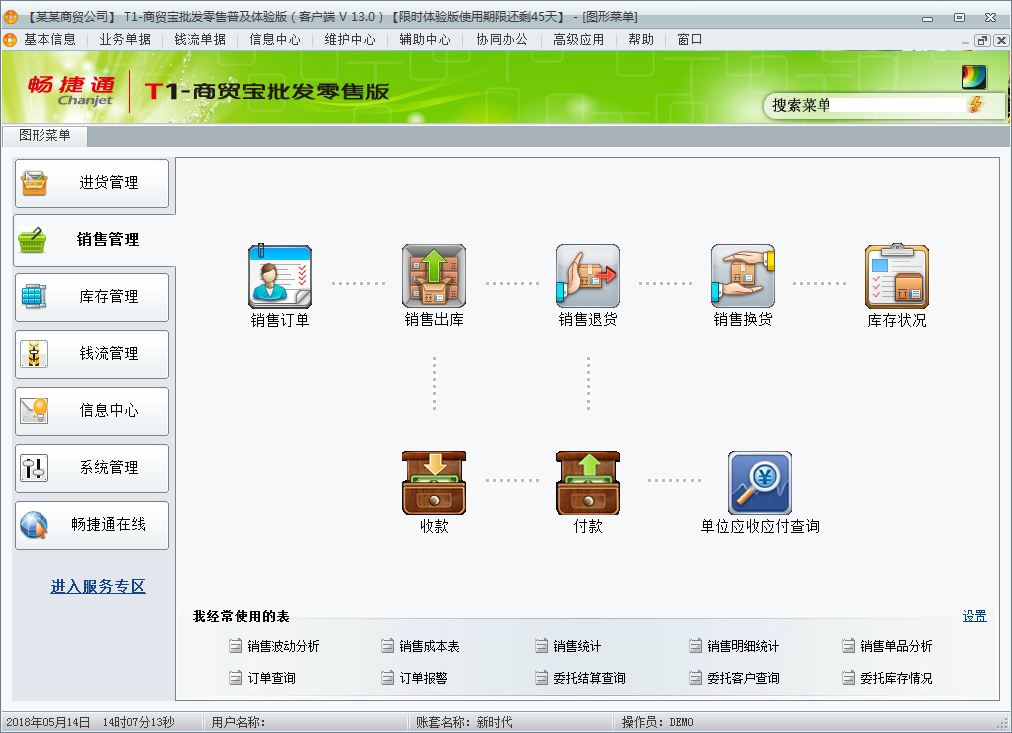Open the 钱流单据 menu
This screenshot has width=1012, height=733.
pos(200,39)
